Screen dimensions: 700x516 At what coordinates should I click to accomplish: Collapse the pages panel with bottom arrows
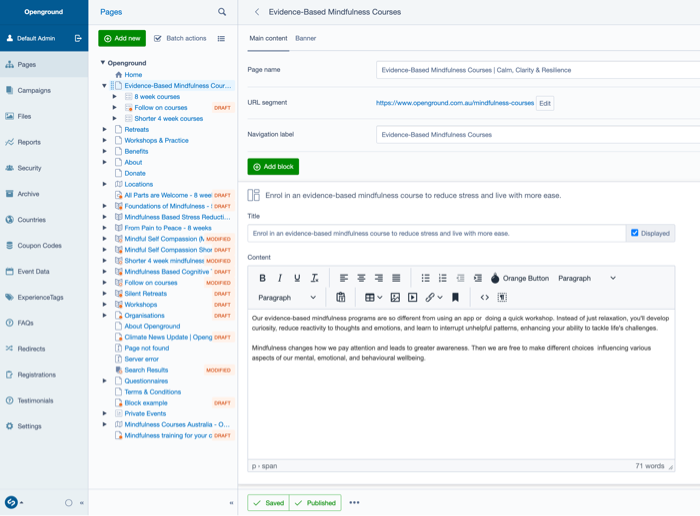pos(231,503)
